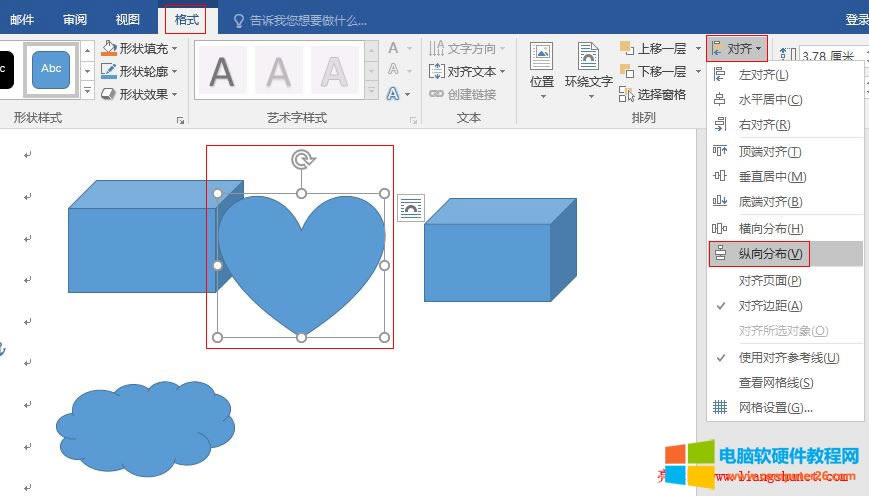Open 艺术字样式 group dialog launcher
The height and width of the screenshot is (496, 869).
(x=413, y=120)
